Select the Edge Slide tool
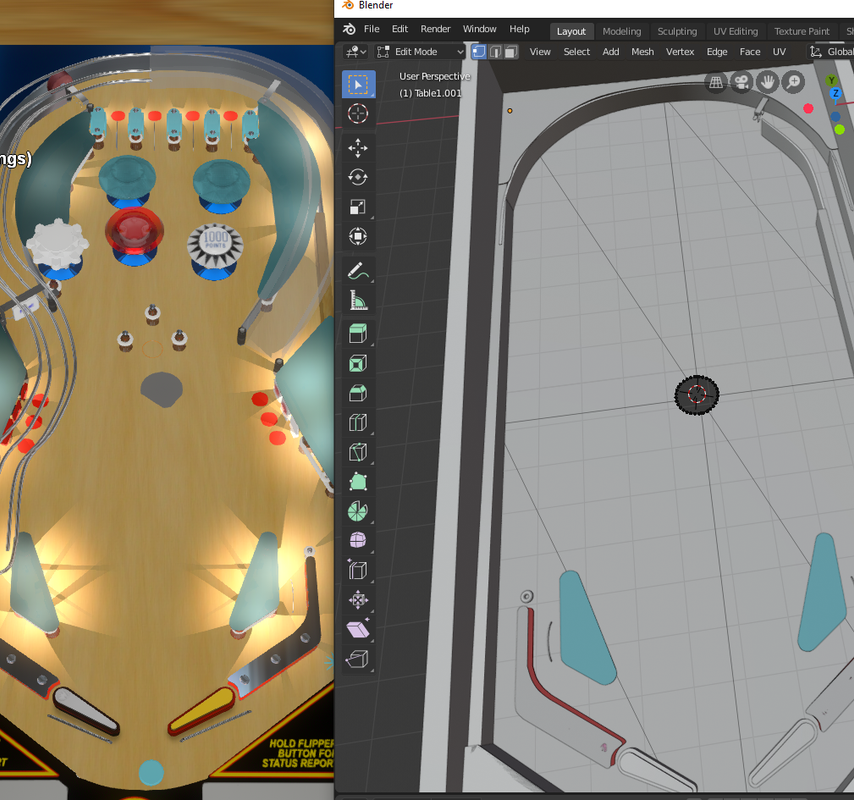This screenshot has height=800, width=854. click(x=358, y=570)
